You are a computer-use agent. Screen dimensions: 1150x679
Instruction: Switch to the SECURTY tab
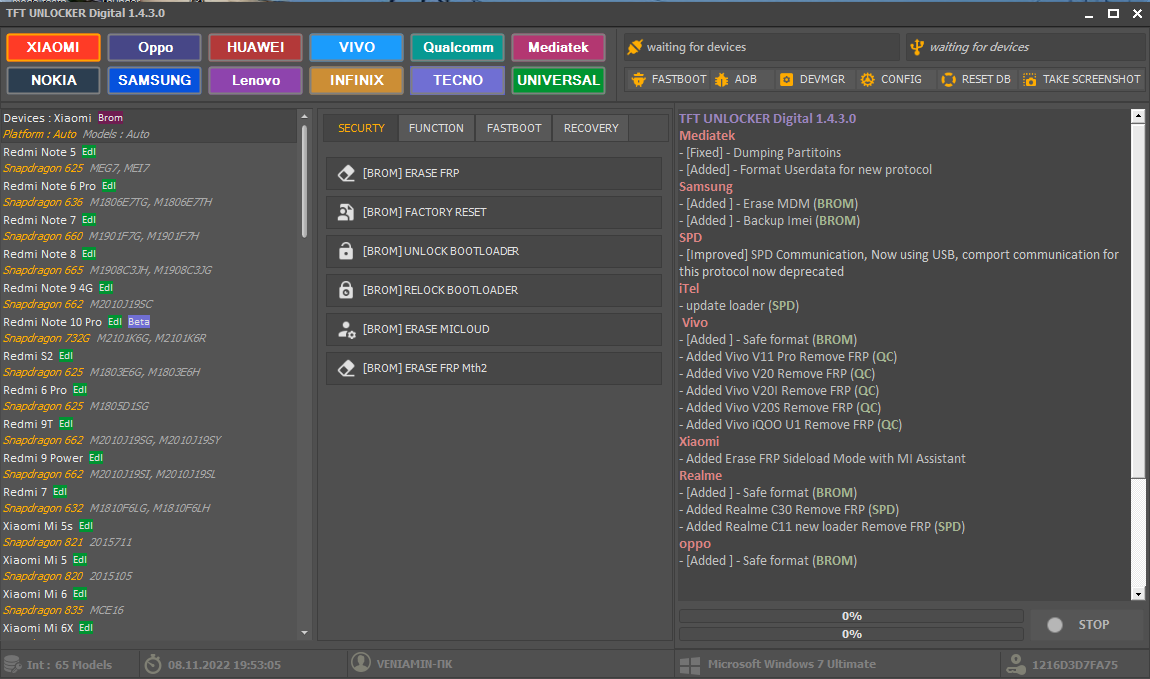point(361,128)
